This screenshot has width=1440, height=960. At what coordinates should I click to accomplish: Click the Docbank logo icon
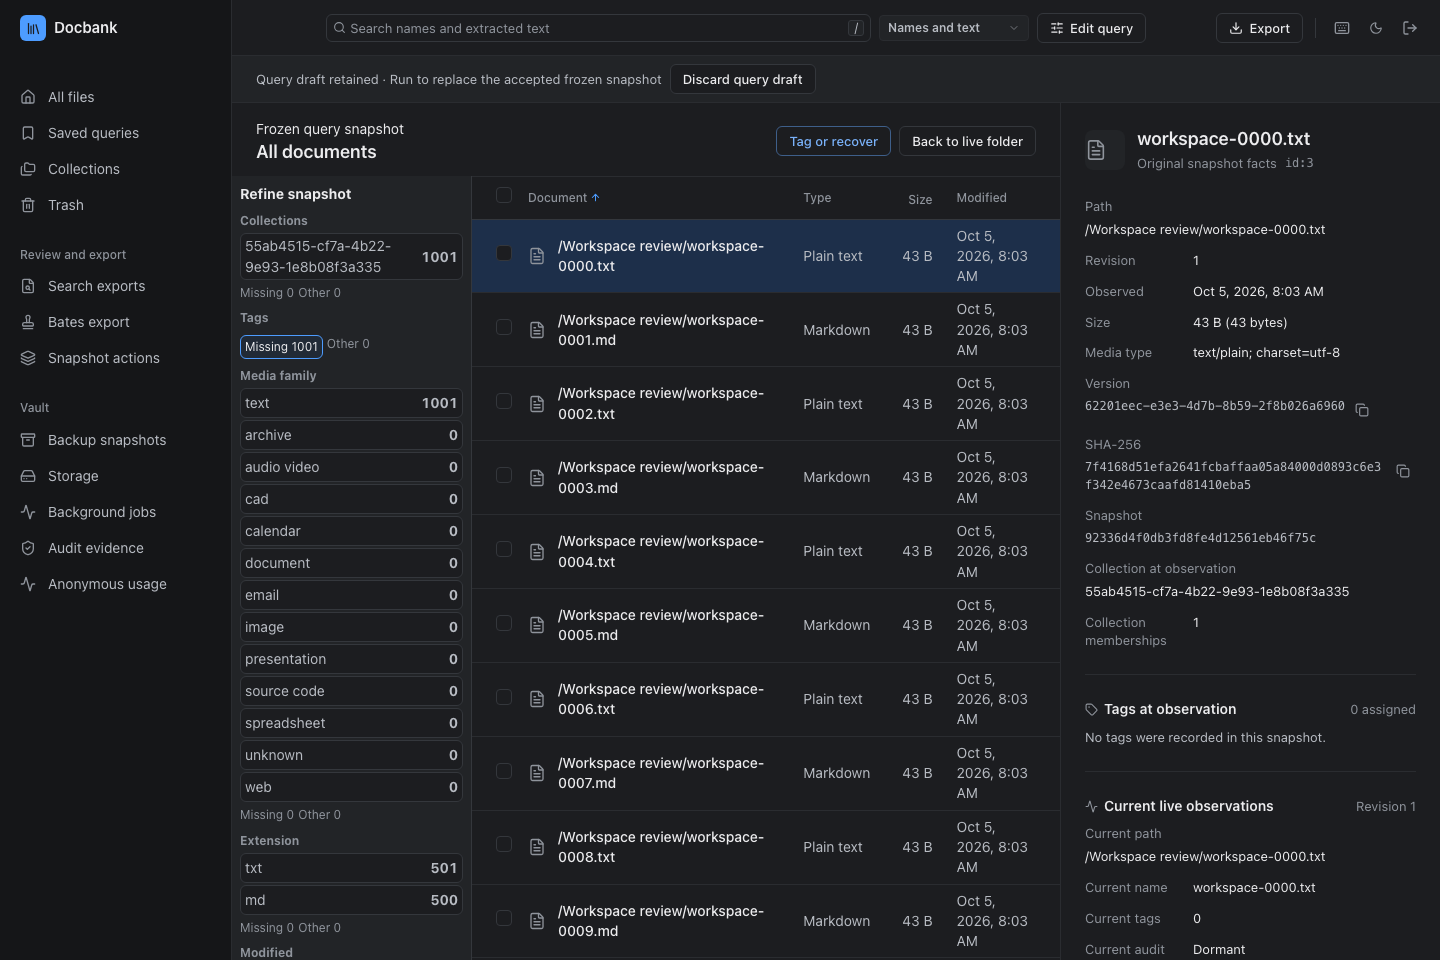pos(33,28)
